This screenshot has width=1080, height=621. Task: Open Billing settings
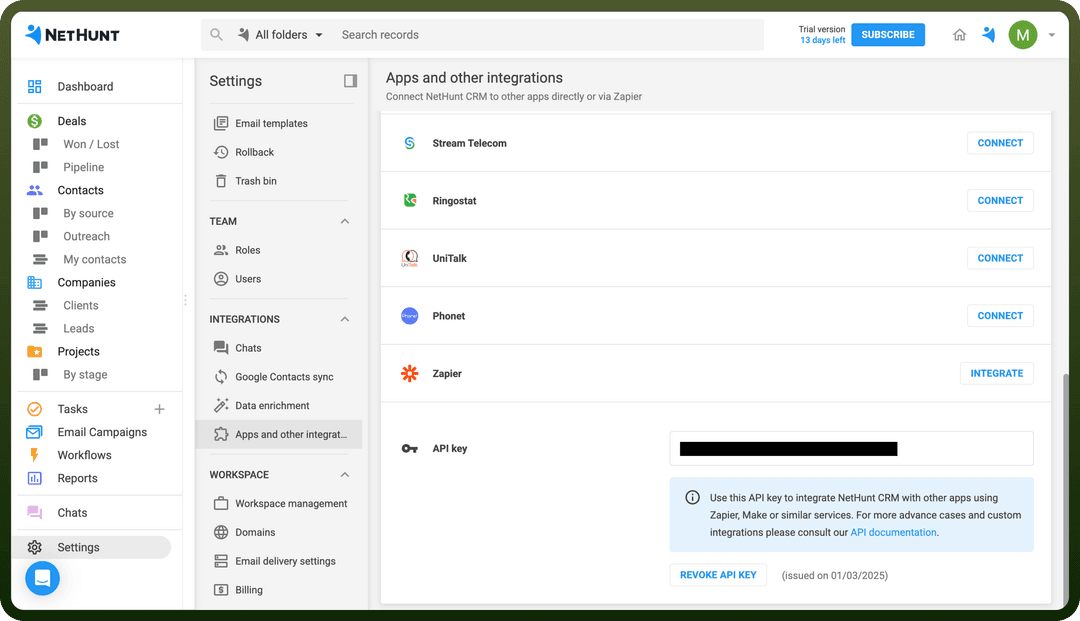coord(249,591)
